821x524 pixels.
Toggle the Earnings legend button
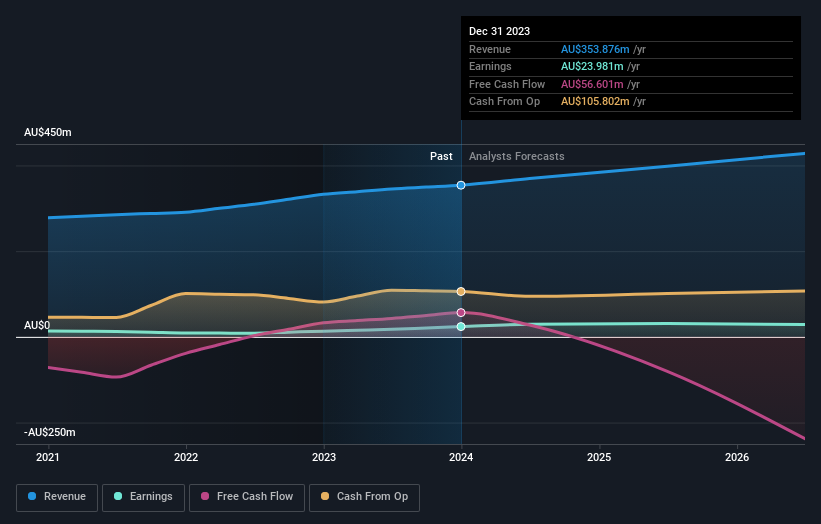click(143, 497)
